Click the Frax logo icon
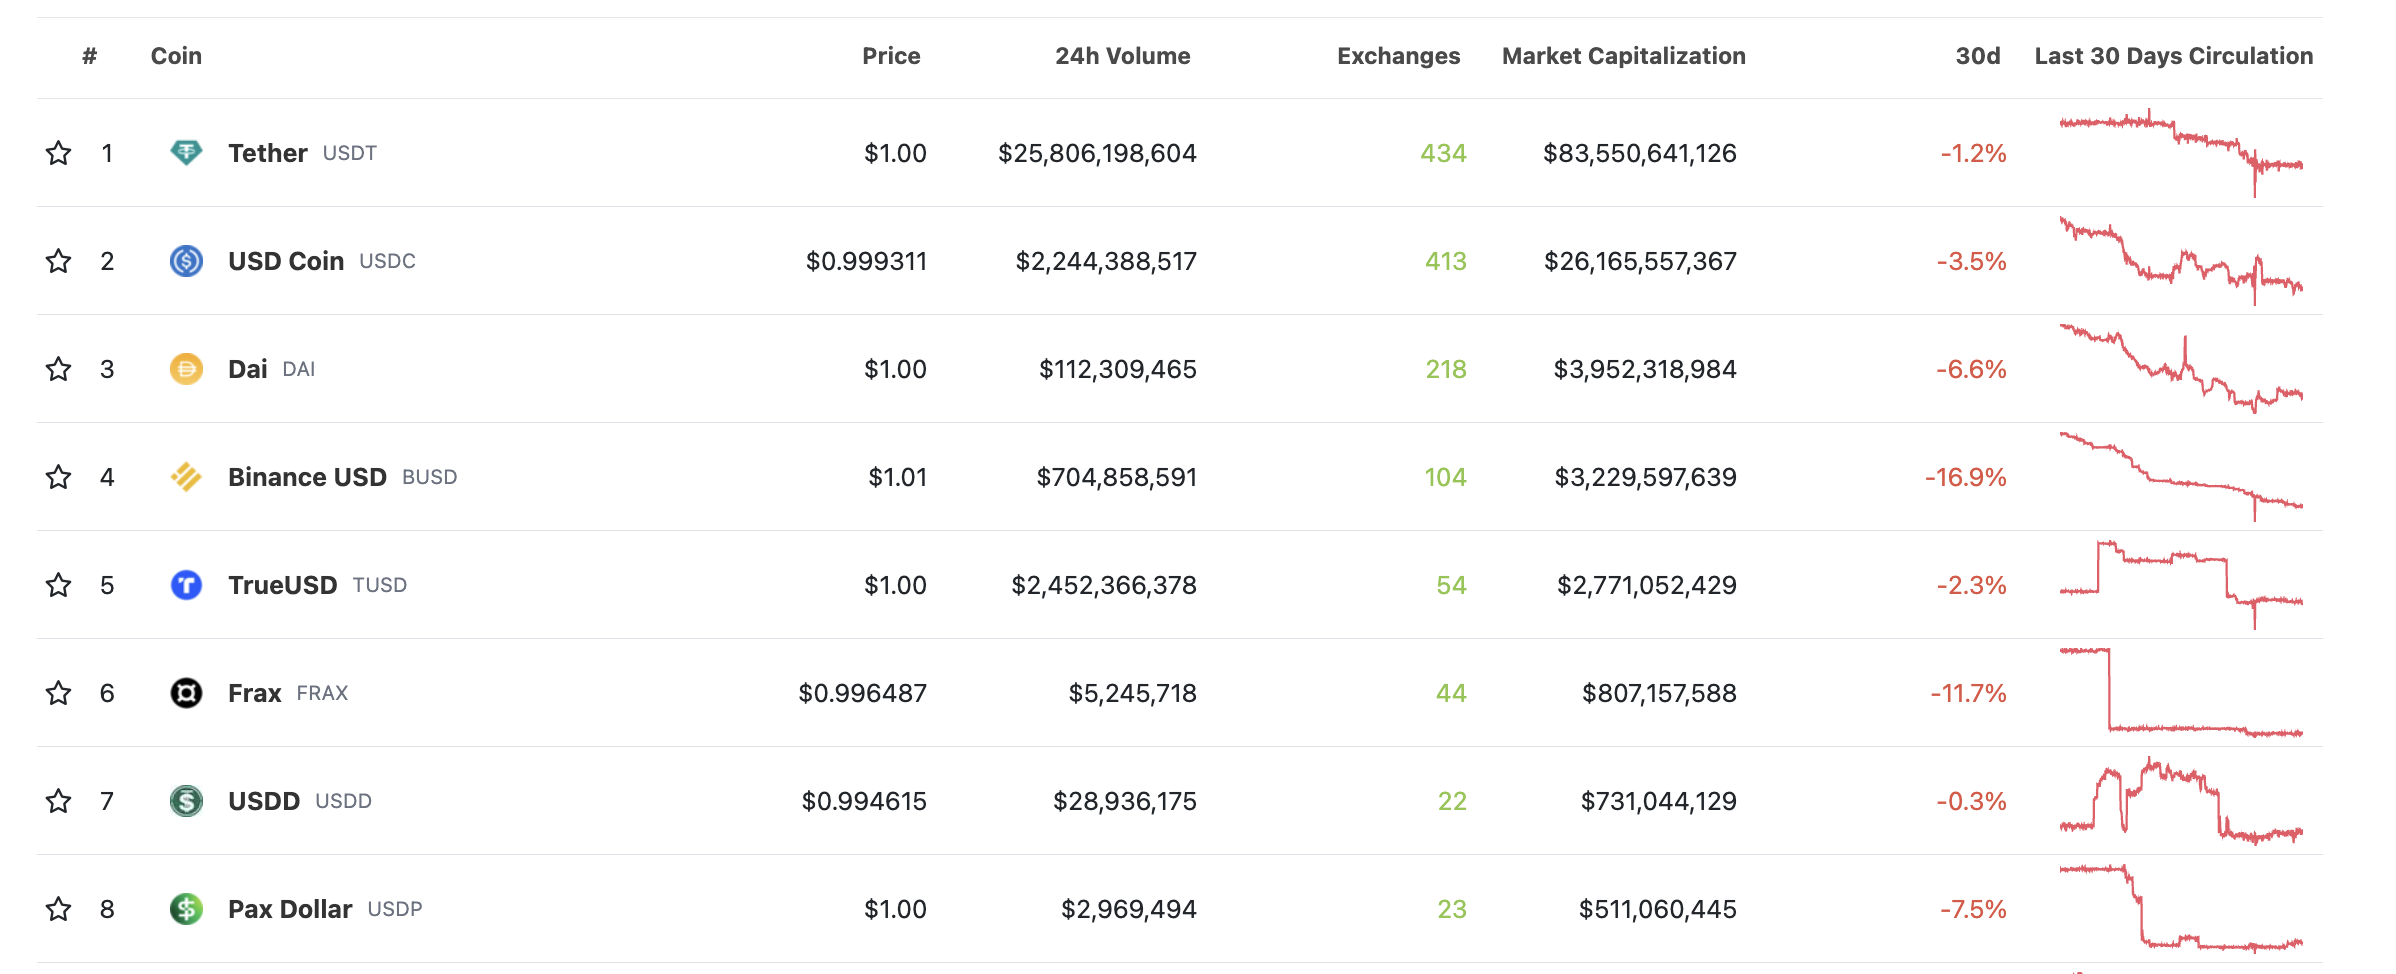Screen dimensions: 2396x974 click(x=186, y=693)
